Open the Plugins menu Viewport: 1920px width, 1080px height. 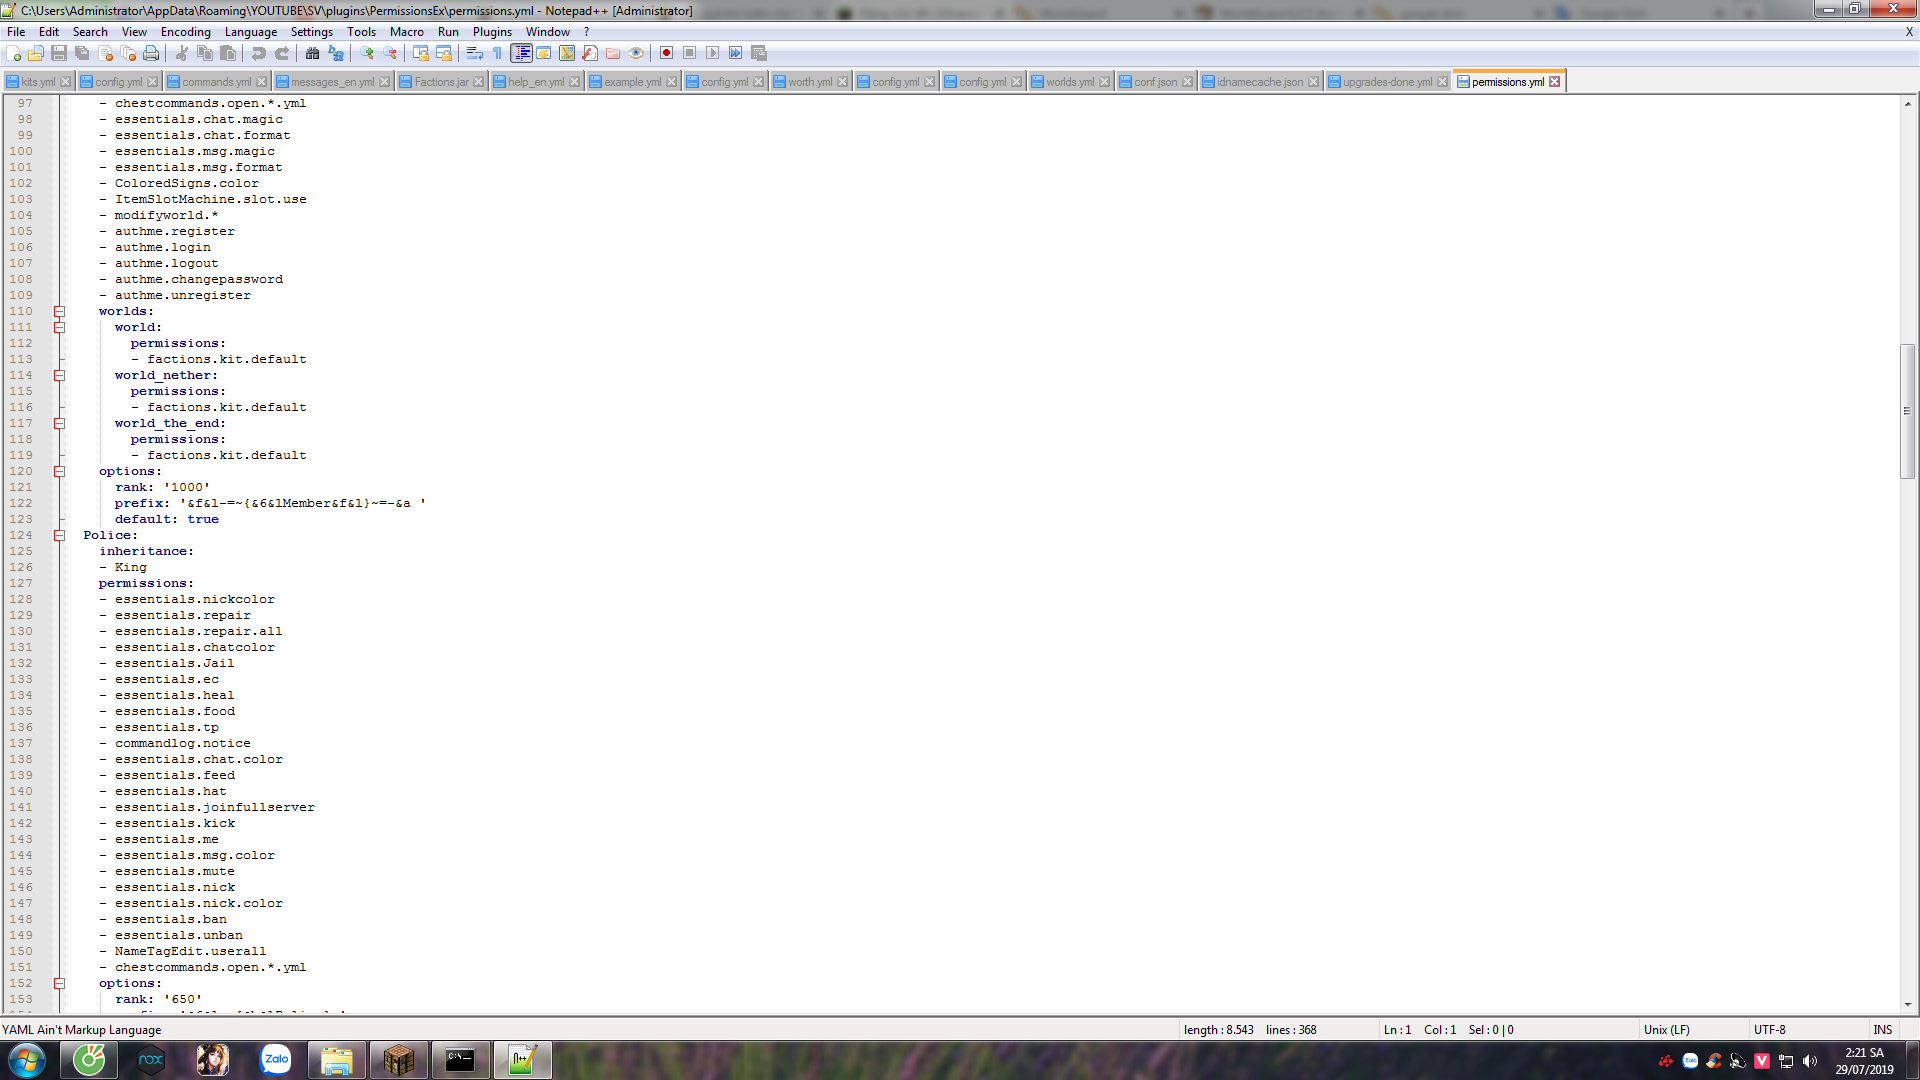(492, 32)
